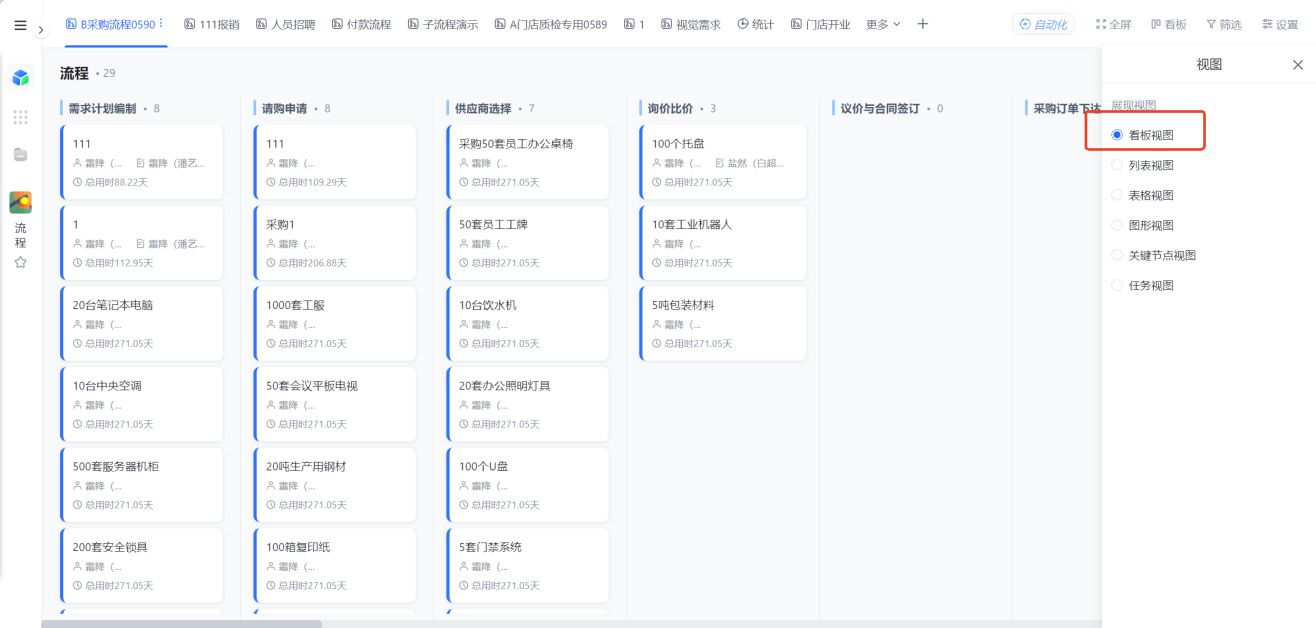Open the 10台中央空调 card
This screenshot has height=628, width=1316.
142,404
